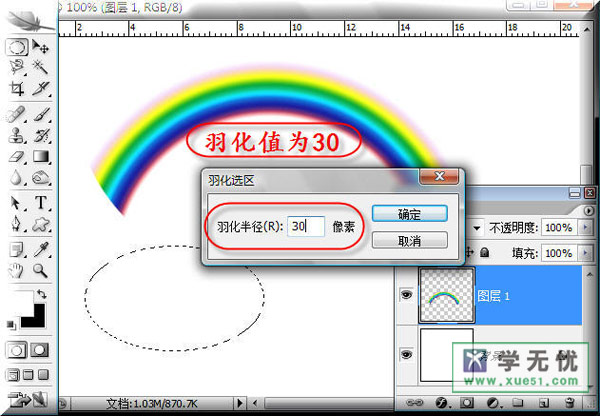The width and height of the screenshot is (600, 416).
Task: Select the Magic Wand tool
Action: (x=40, y=67)
